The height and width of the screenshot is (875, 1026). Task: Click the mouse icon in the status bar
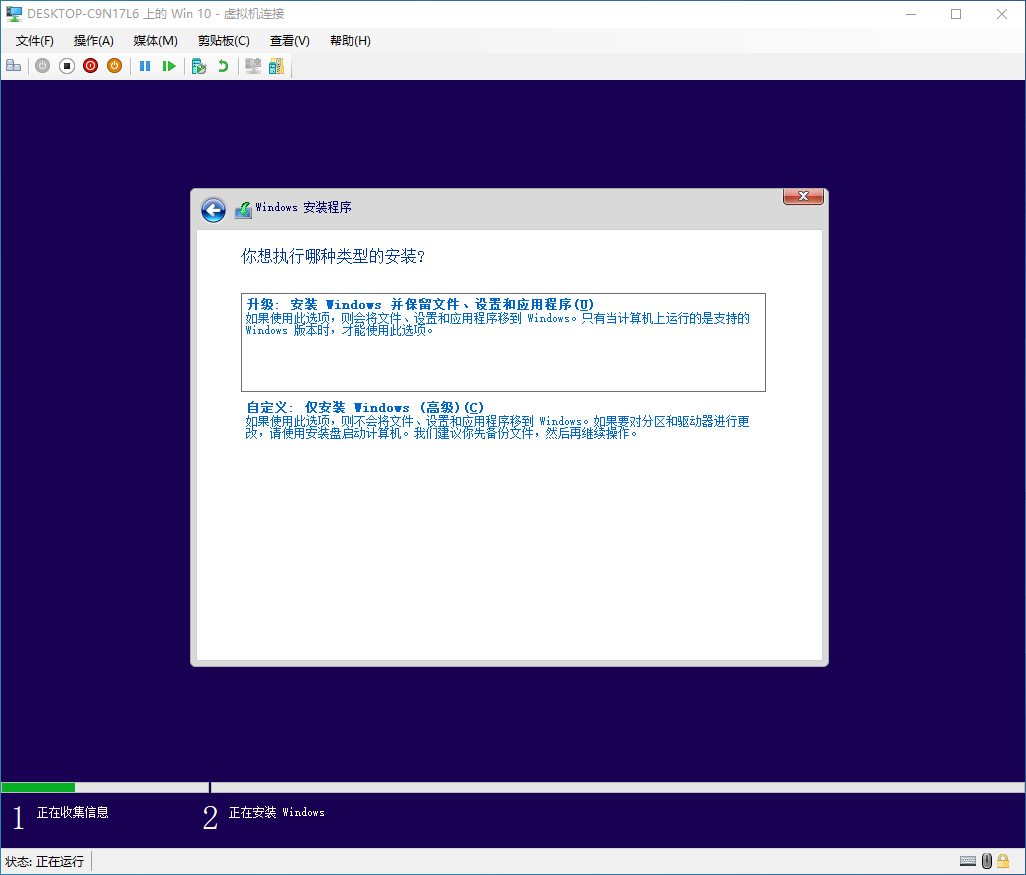[987, 861]
